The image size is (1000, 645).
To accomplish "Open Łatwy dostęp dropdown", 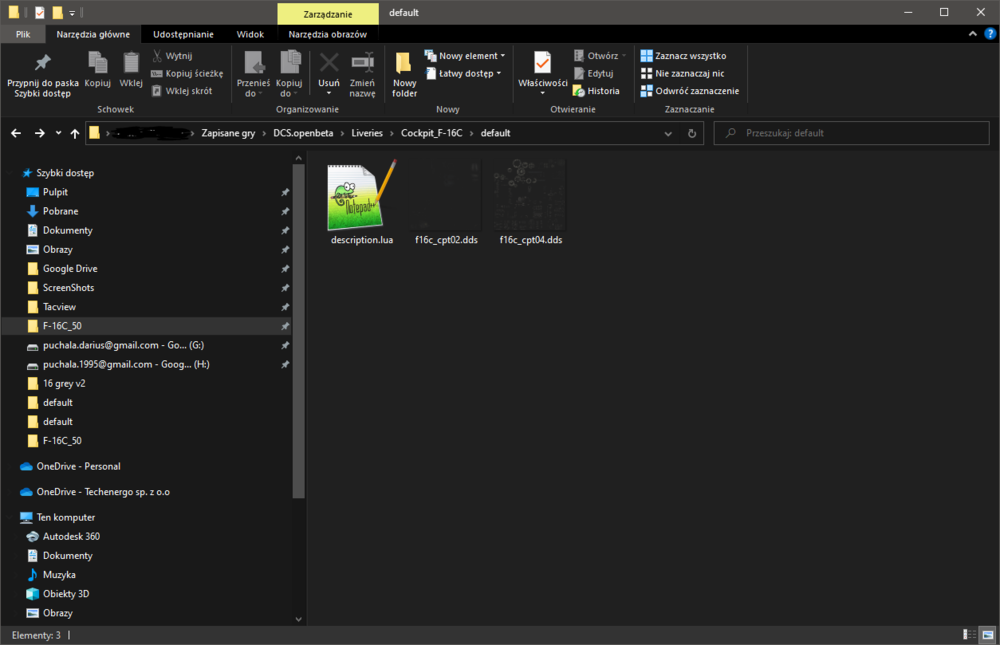I will (463, 73).
